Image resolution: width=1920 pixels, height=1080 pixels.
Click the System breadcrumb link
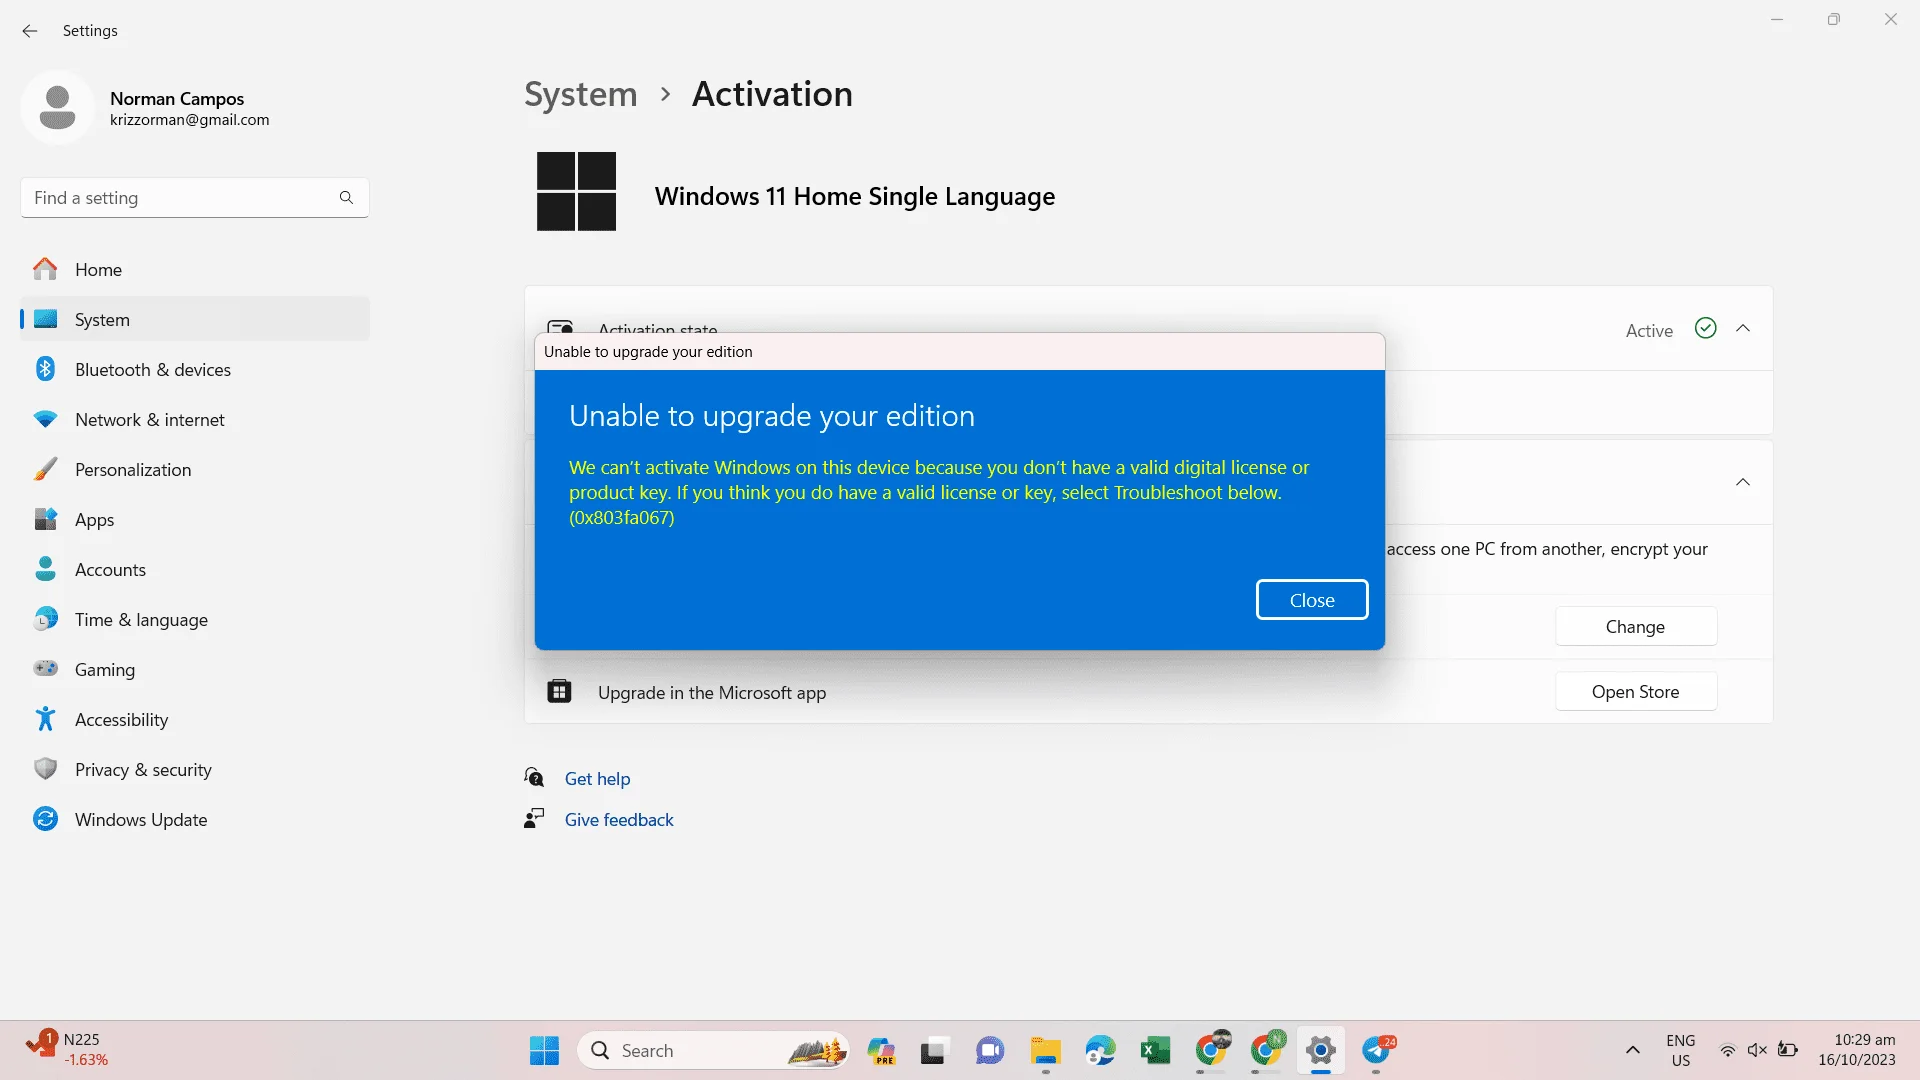(x=581, y=94)
